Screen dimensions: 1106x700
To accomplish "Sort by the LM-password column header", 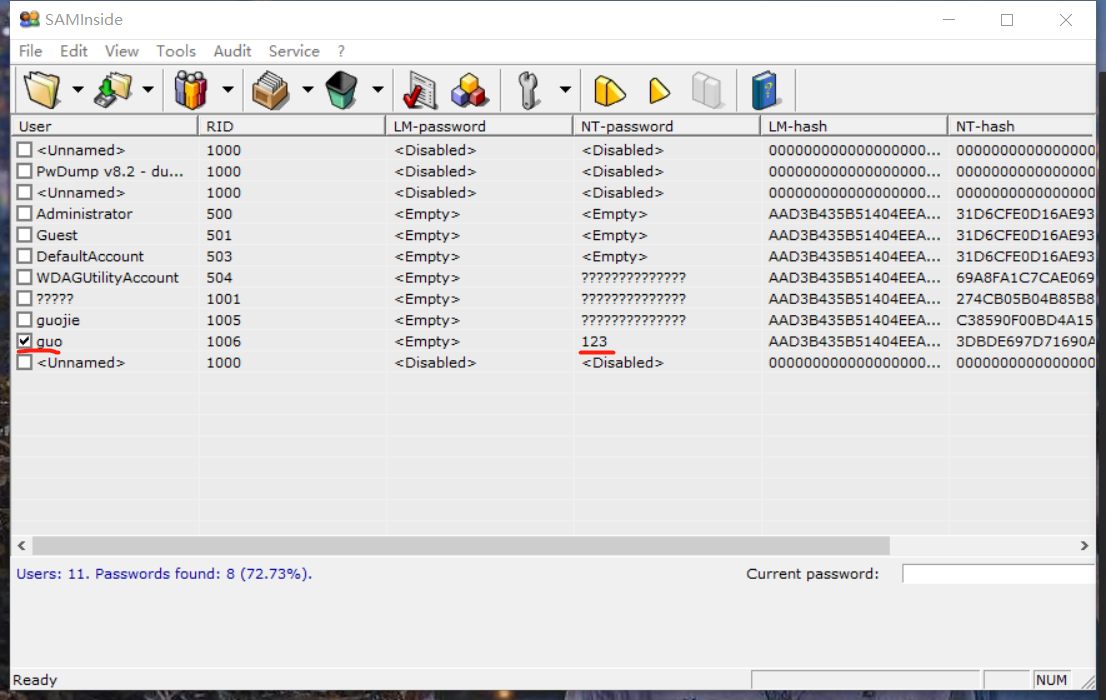I will (x=479, y=126).
